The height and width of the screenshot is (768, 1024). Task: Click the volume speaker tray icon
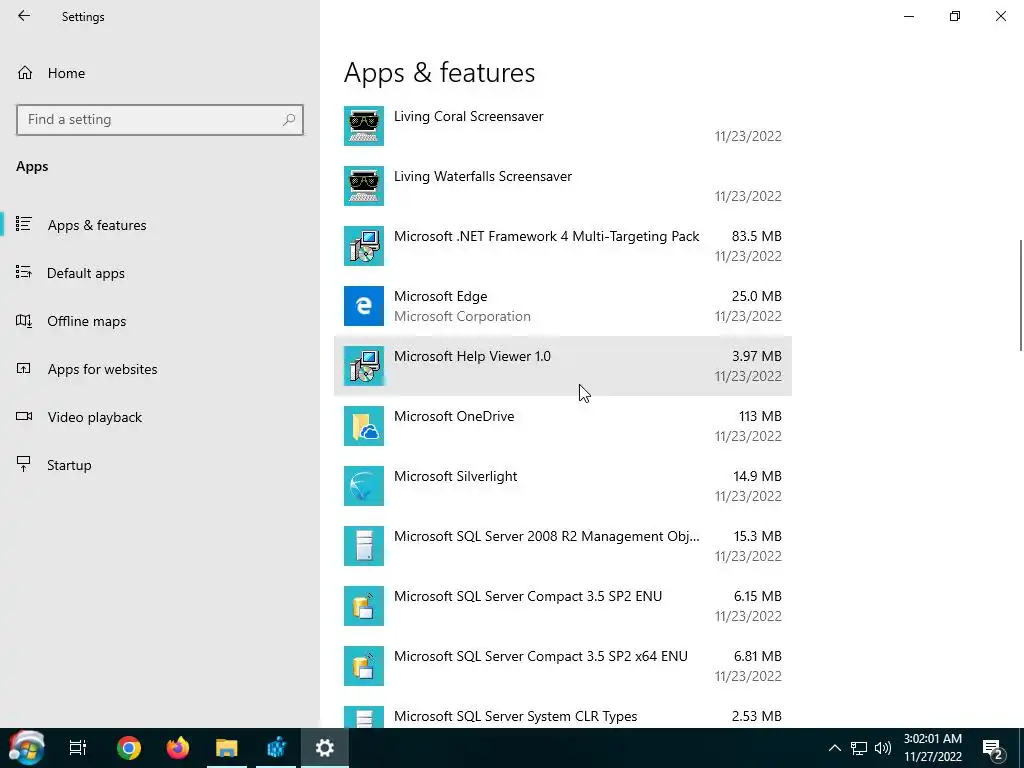[883, 748]
